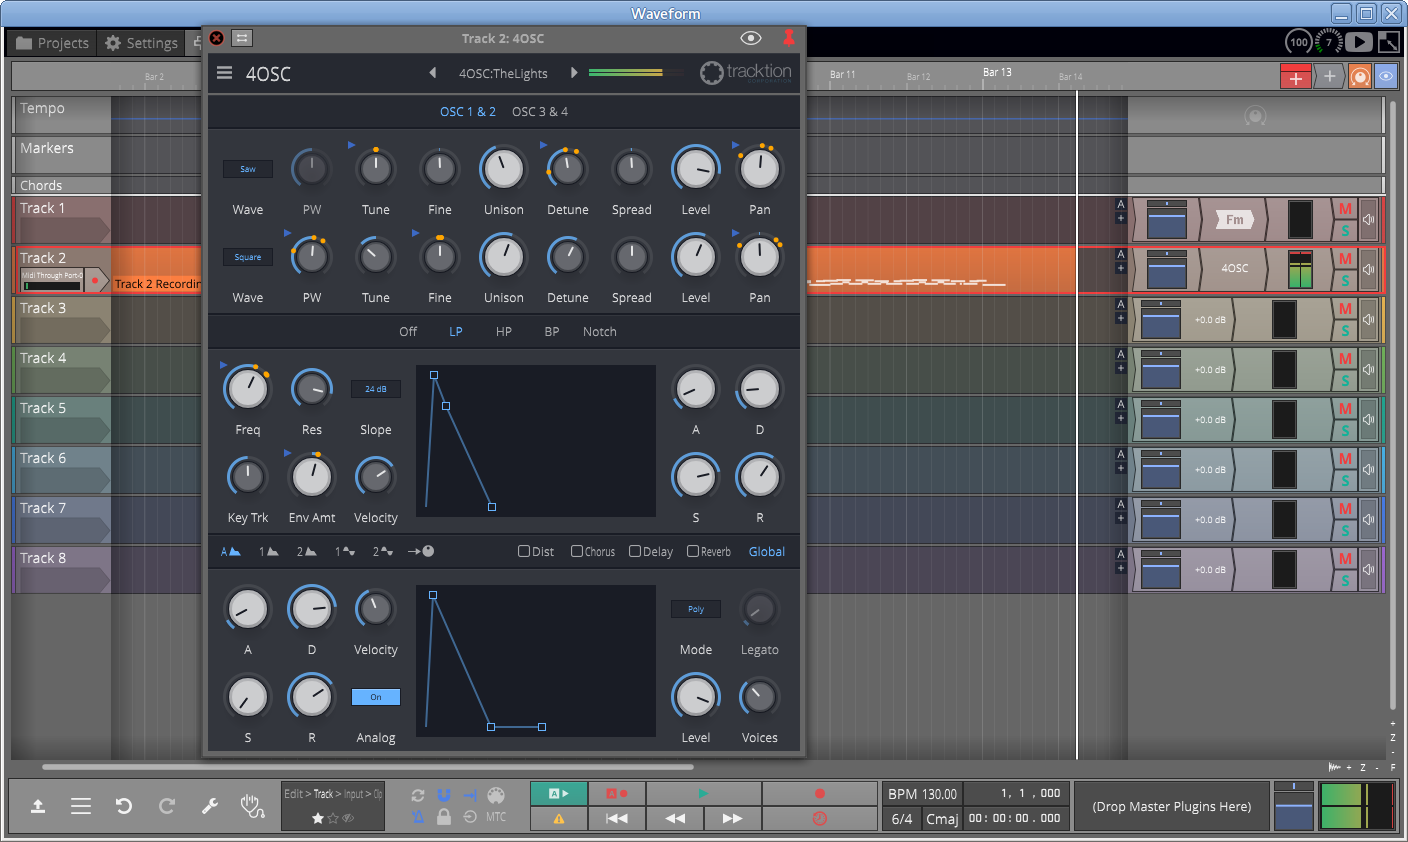Click the rewind to start button
This screenshot has height=842, width=1408.
tap(617, 818)
